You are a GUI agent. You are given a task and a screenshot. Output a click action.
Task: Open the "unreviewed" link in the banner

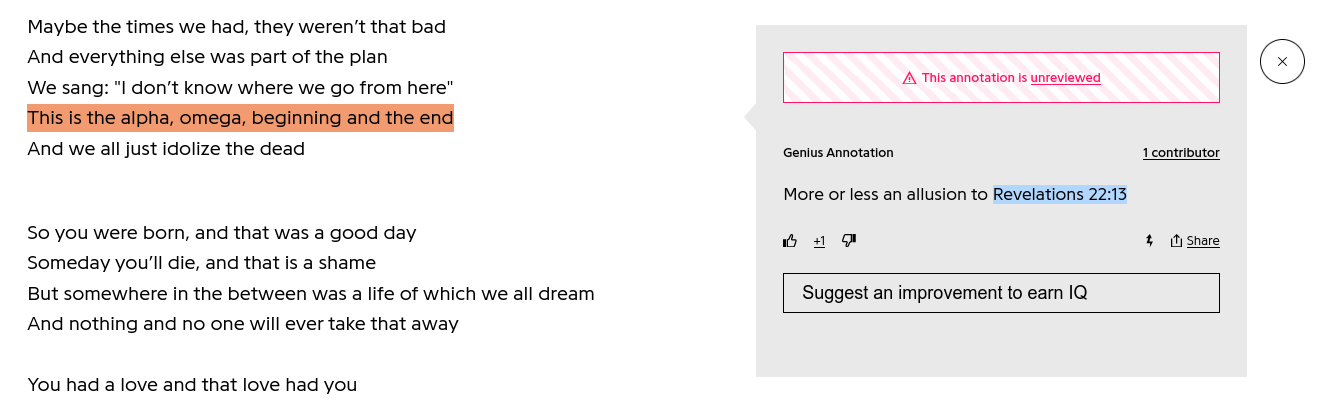click(x=1065, y=78)
